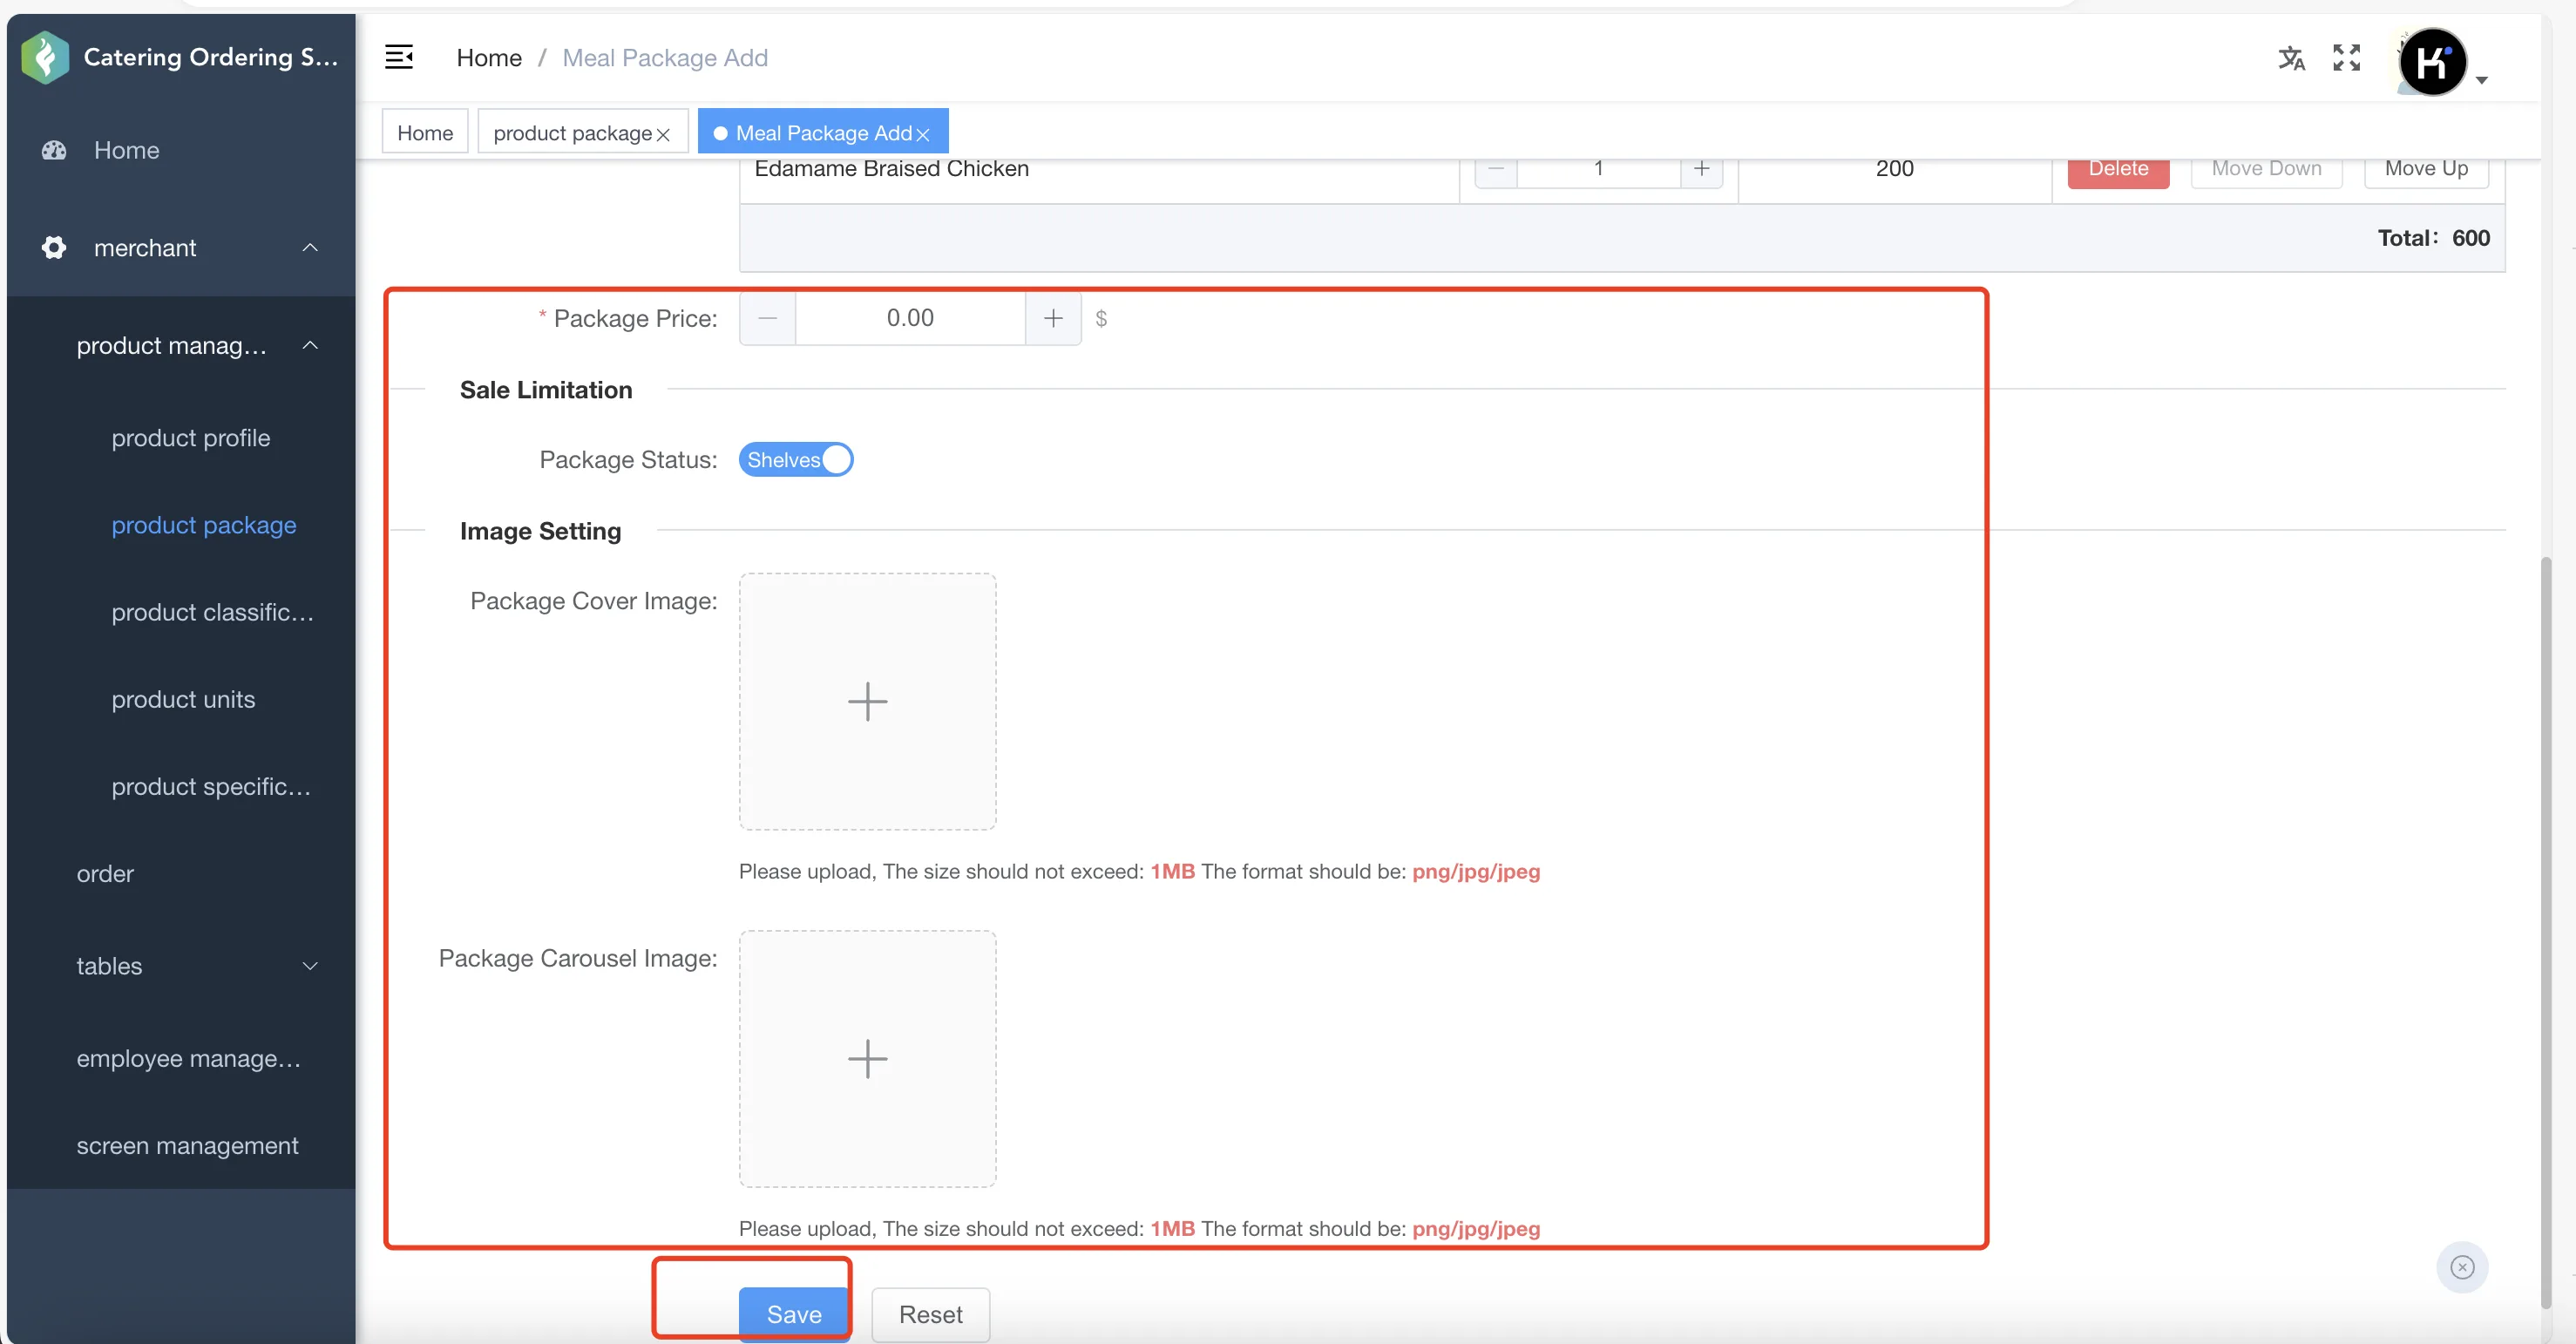Click Home breadcrumb link
2576x1344 pixels.
point(489,58)
